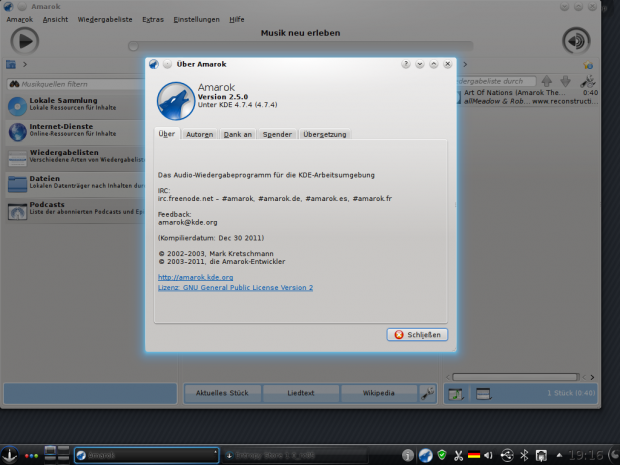
Task: Click the USB device notifier tray icon
Action: click(x=507, y=456)
